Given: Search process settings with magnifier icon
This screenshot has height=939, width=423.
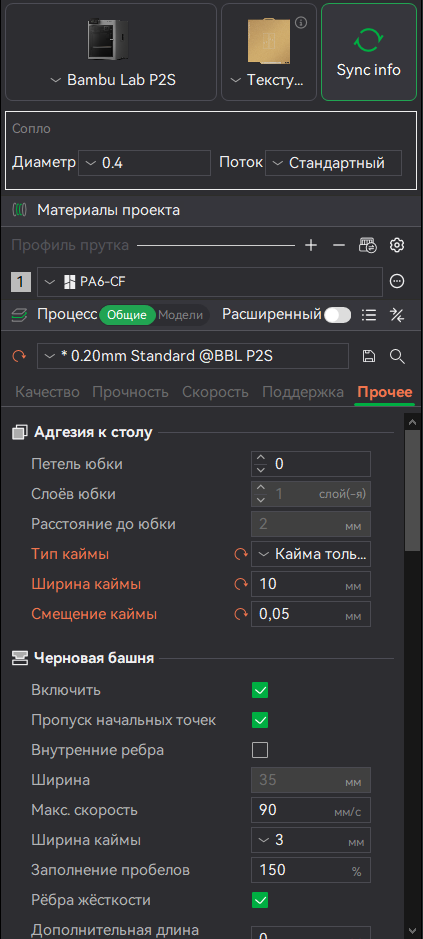Looking at the screenshot, I should (397, 357).
